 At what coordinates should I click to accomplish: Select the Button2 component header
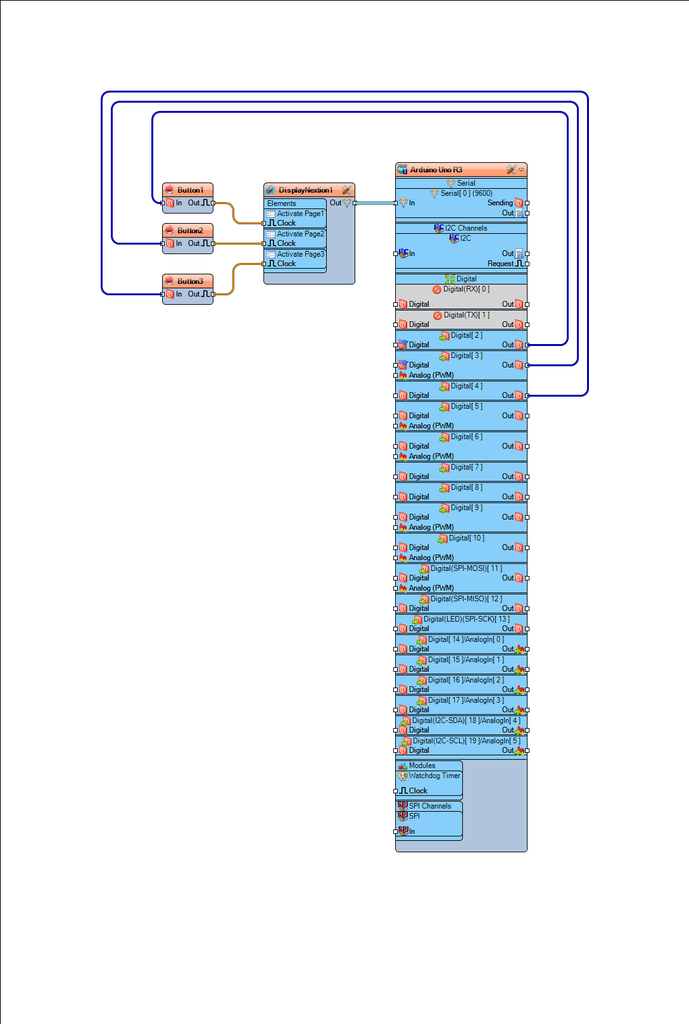[187, 231]
